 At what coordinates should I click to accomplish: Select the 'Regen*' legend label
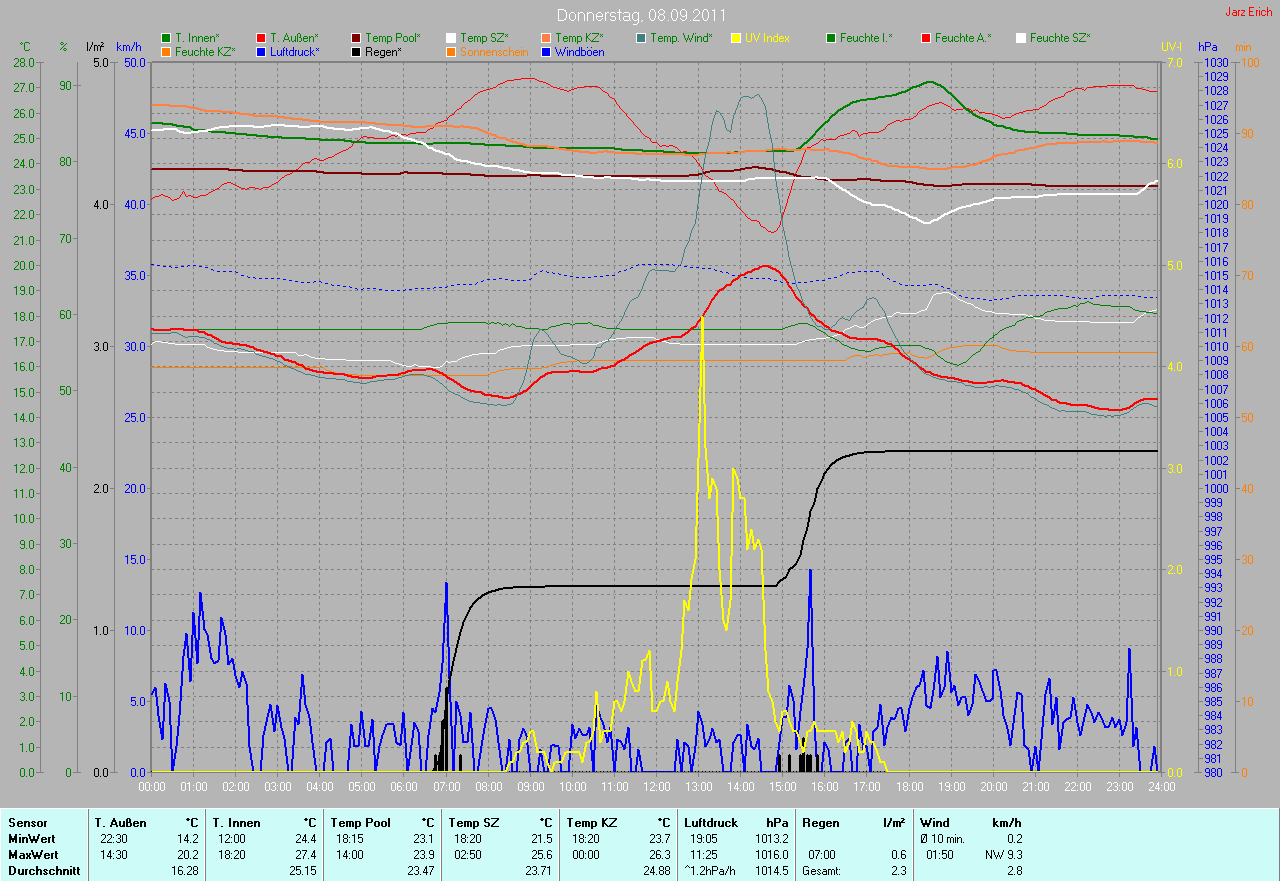coord(383,51)
